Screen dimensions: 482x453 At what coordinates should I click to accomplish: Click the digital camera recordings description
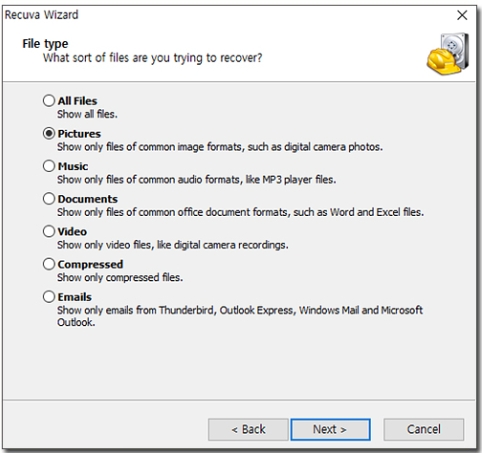point(173,245)
